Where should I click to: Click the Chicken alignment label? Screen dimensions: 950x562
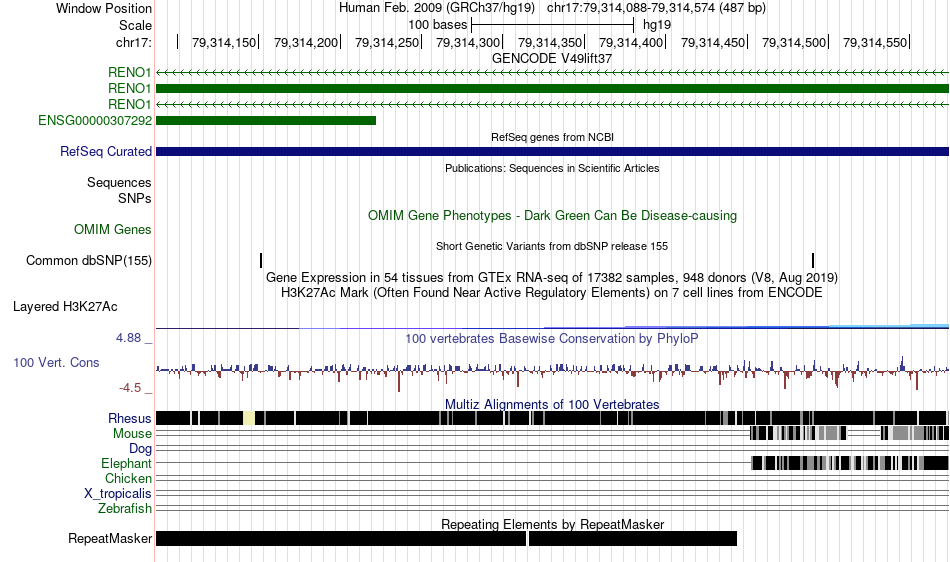pyautogui.click(x=128, y=478)
